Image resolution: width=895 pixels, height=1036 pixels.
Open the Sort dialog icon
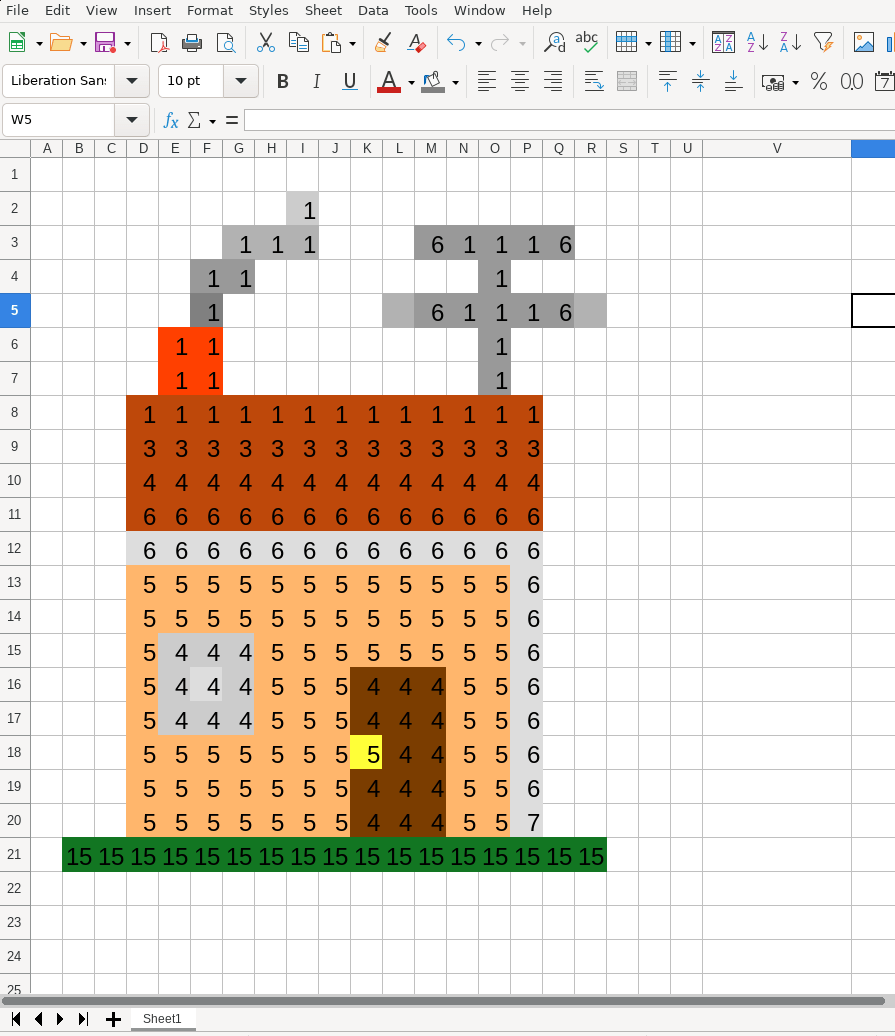[x=723, y=43]
